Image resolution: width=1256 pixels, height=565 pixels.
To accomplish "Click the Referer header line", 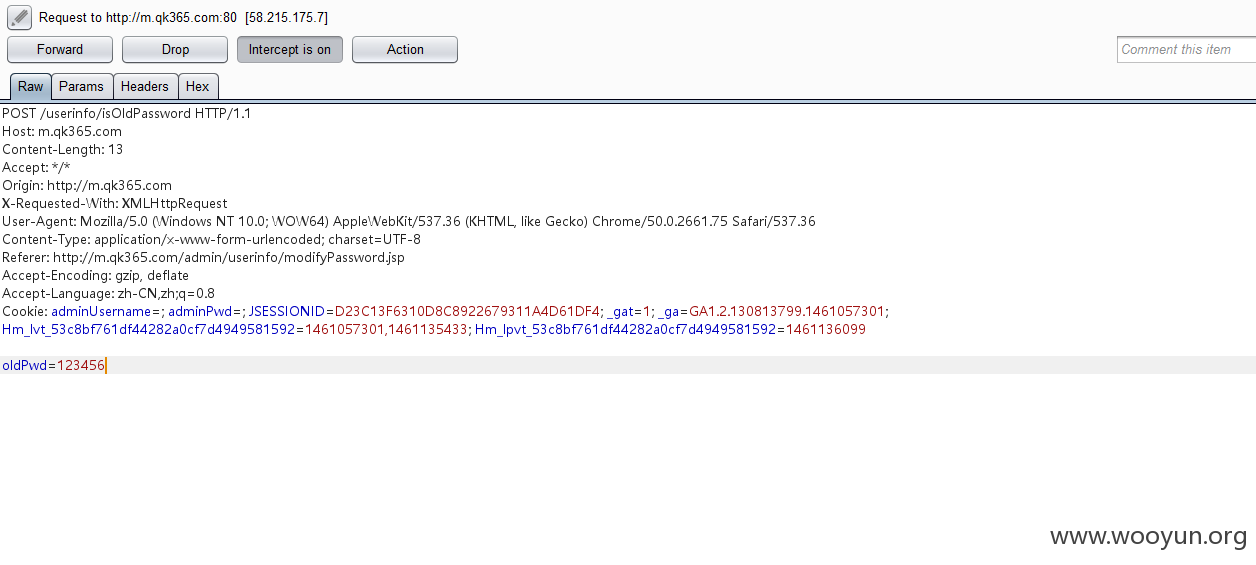I will tap(204, 257).
